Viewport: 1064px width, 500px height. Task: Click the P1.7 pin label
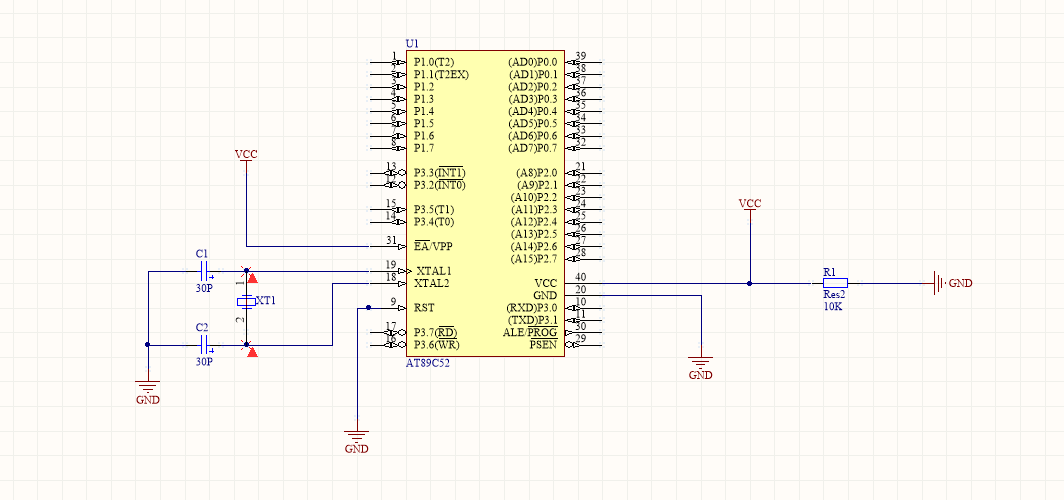pyautogui.click(x=424, y=148)
